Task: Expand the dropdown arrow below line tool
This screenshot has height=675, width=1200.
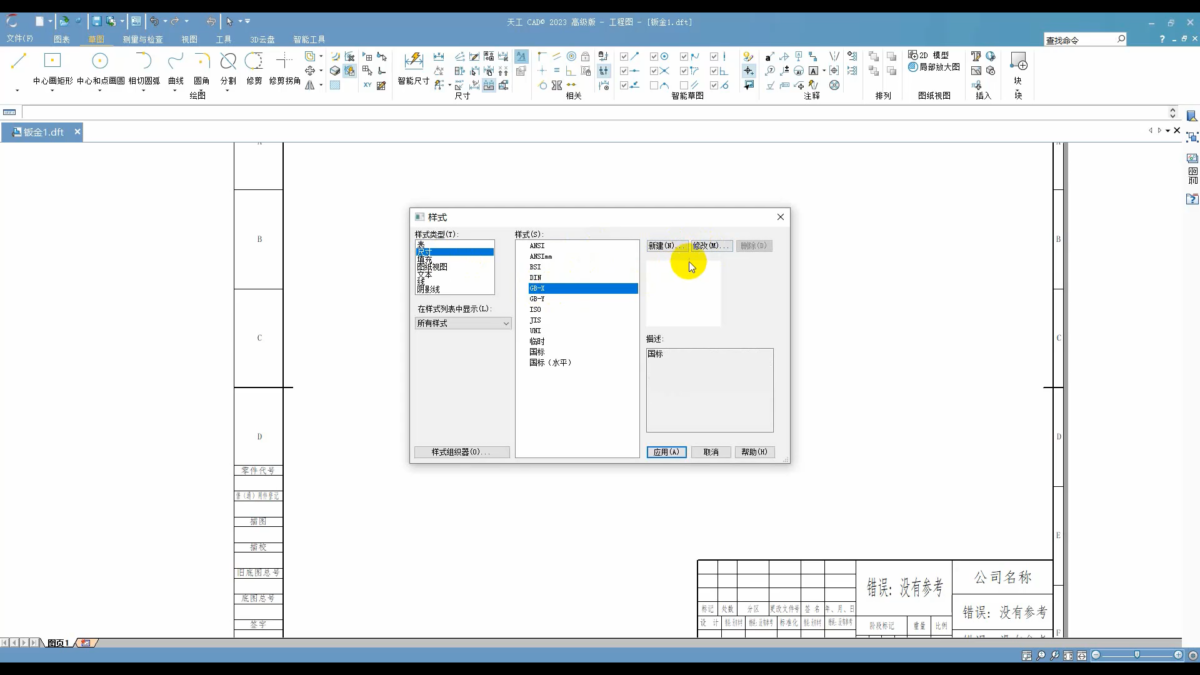Action: tap(17, 92)
